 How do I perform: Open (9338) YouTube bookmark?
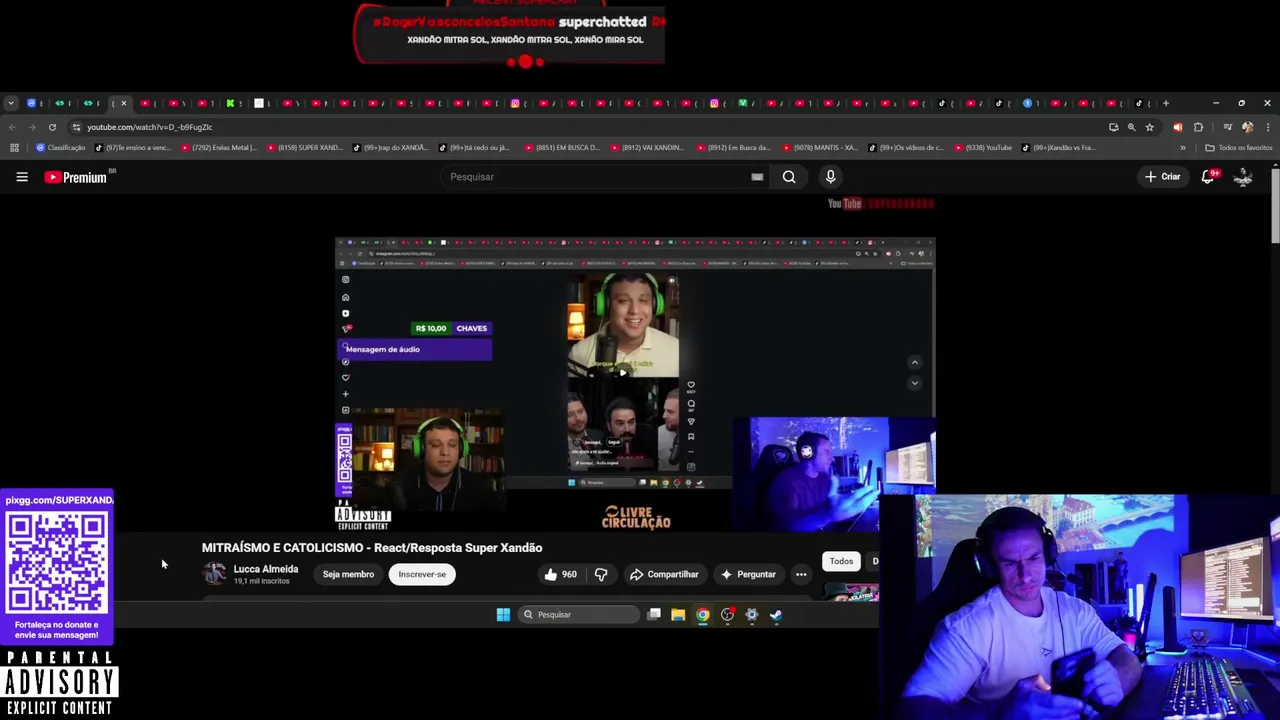[x=985, y=148]
